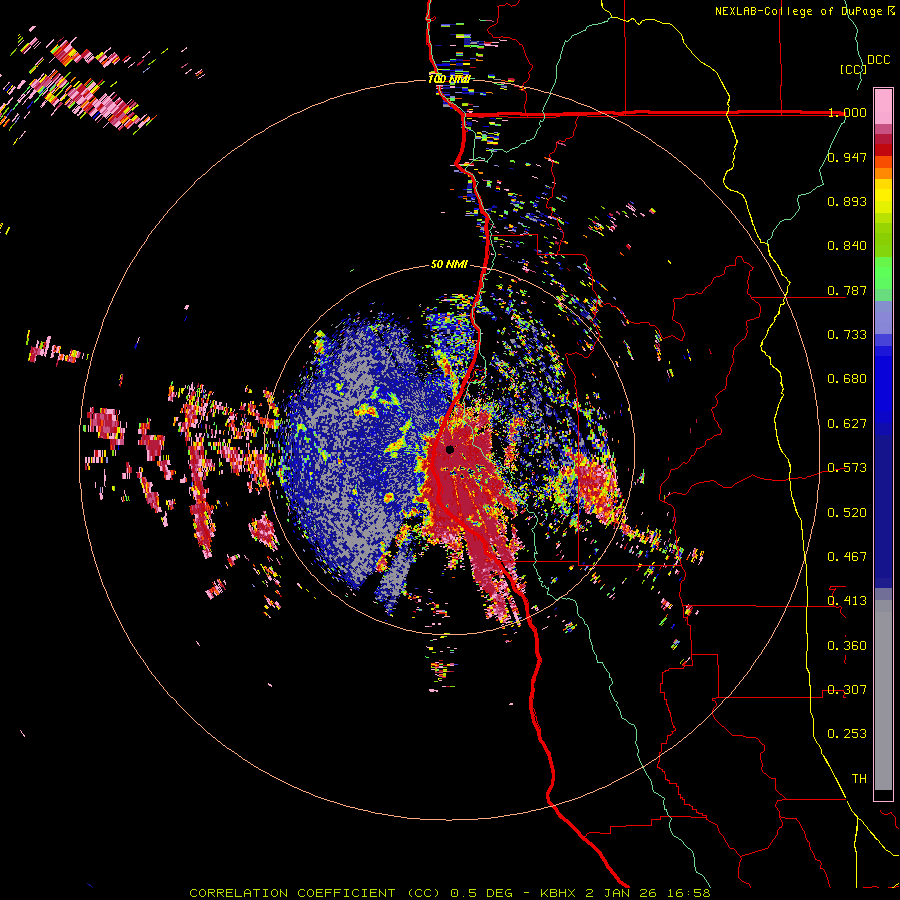Click the 0.893 color scale value

[847, 201]
